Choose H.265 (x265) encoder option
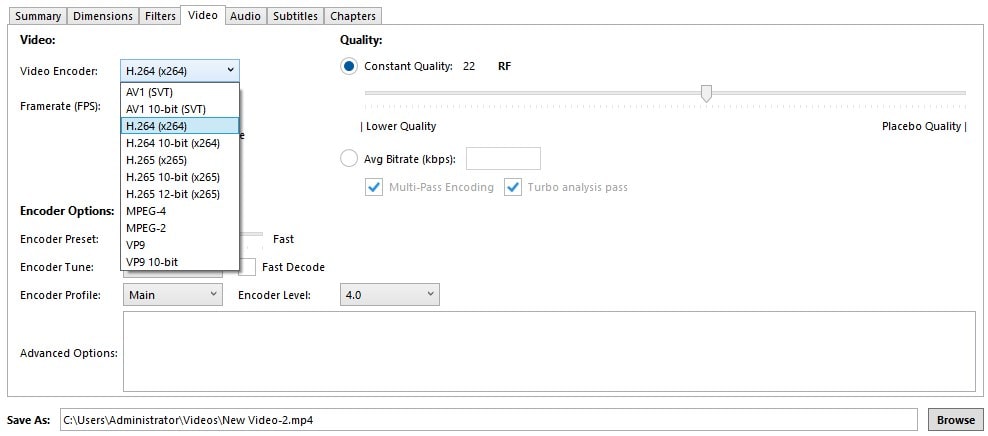Image resolution: width=988 pixels, height=436 pixels. [156, 160]
